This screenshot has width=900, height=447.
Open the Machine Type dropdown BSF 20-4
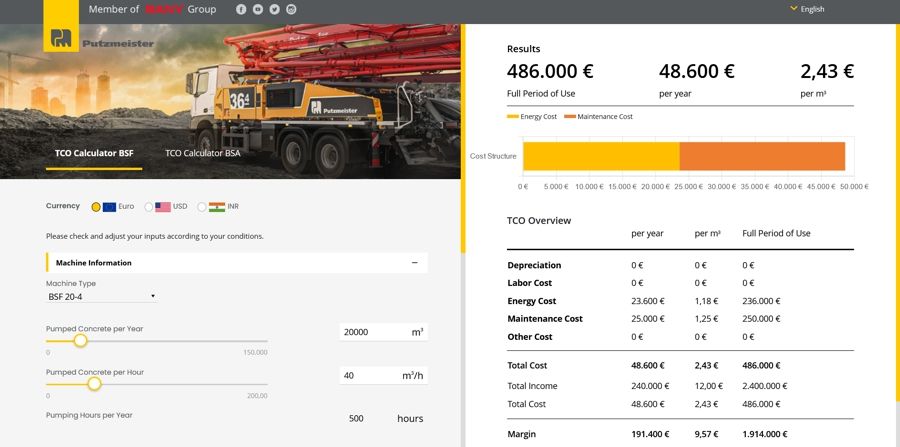pyautogui.click(x=101, y=297)
